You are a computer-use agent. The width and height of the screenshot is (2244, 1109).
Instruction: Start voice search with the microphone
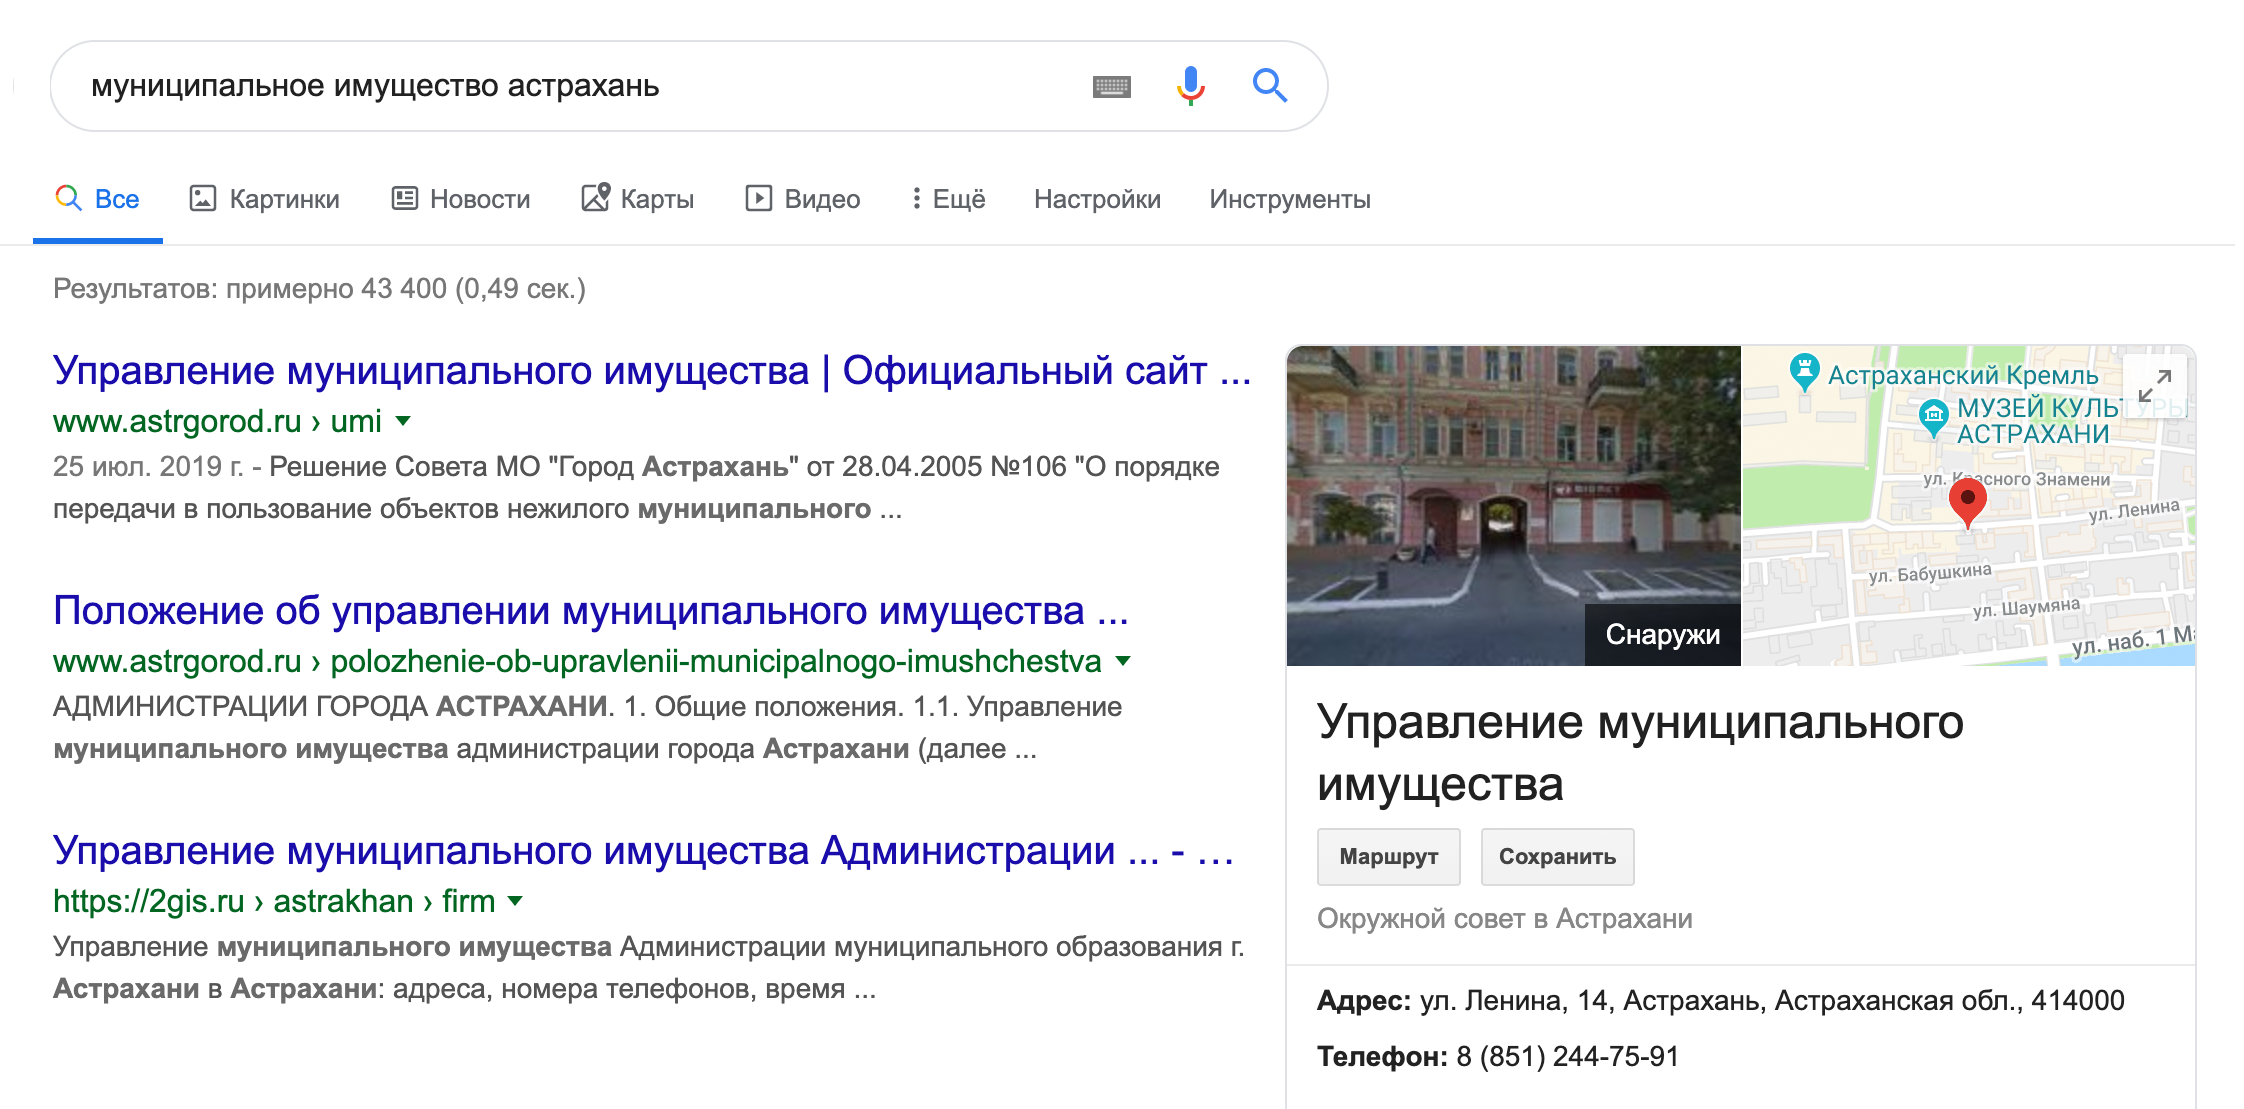point(1190,86)
